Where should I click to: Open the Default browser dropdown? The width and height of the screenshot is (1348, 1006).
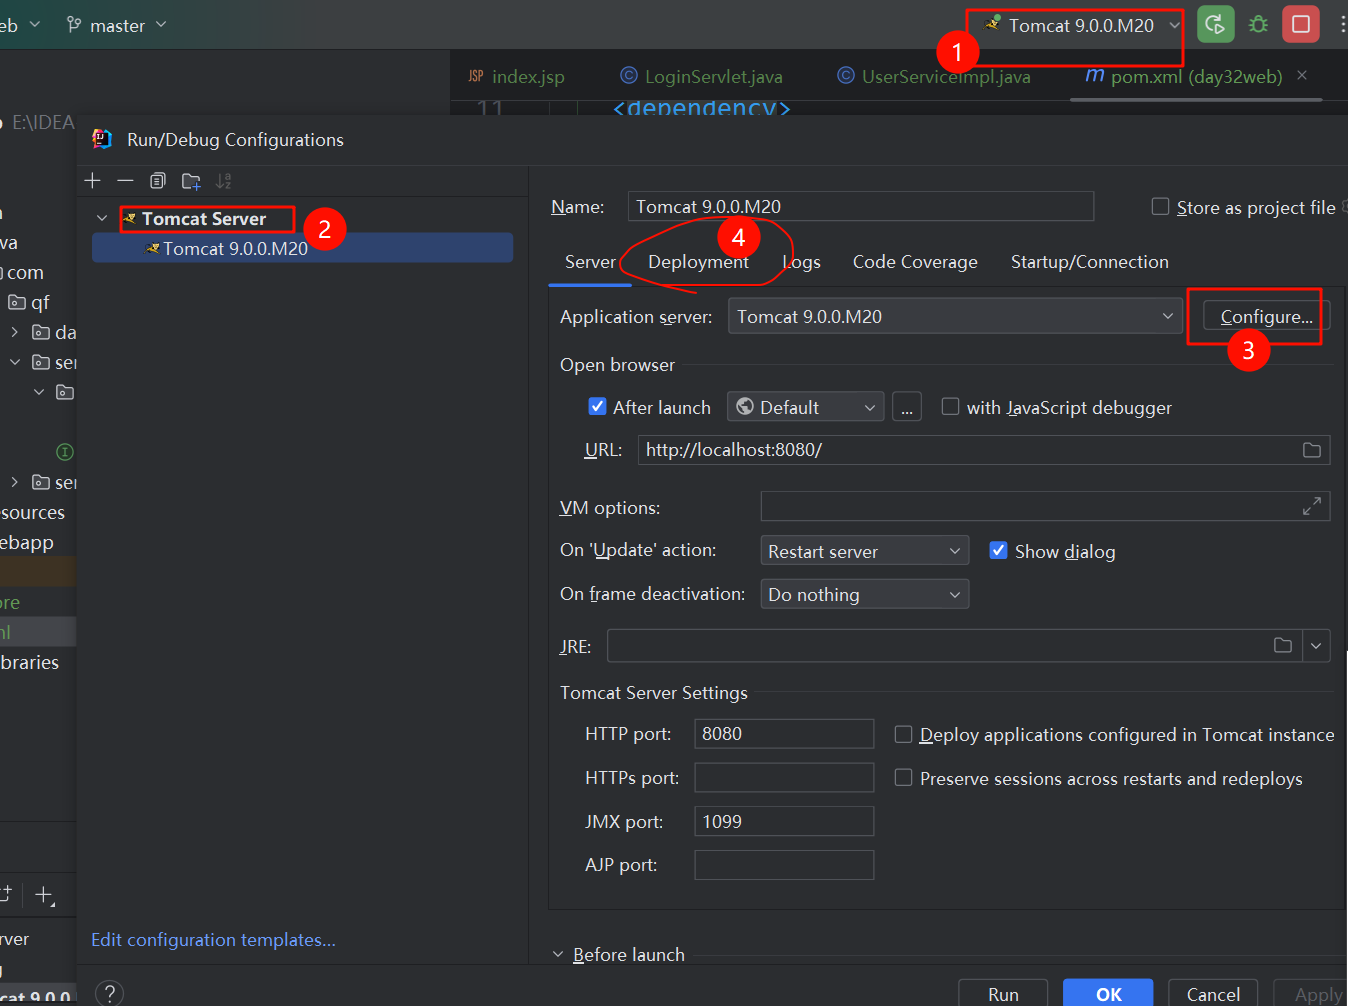click(805, 407)
